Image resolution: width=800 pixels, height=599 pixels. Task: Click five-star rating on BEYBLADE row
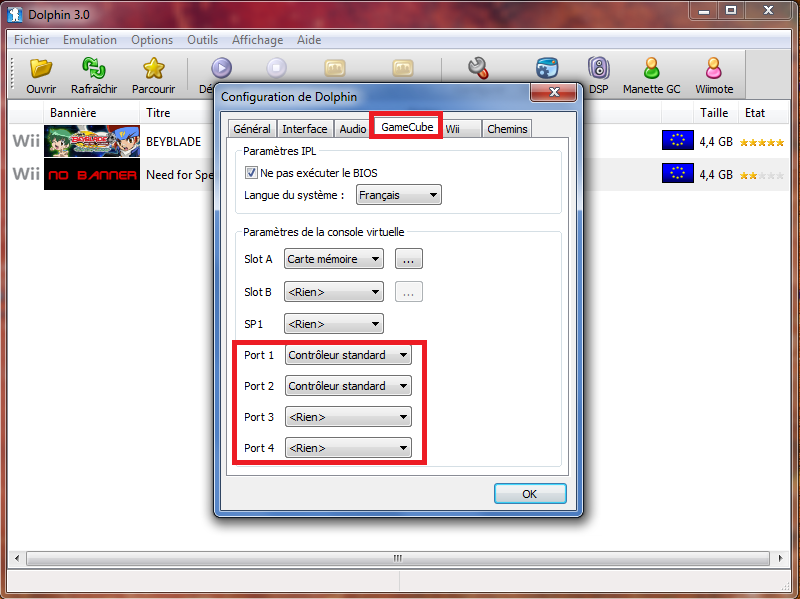click(762, 142)
